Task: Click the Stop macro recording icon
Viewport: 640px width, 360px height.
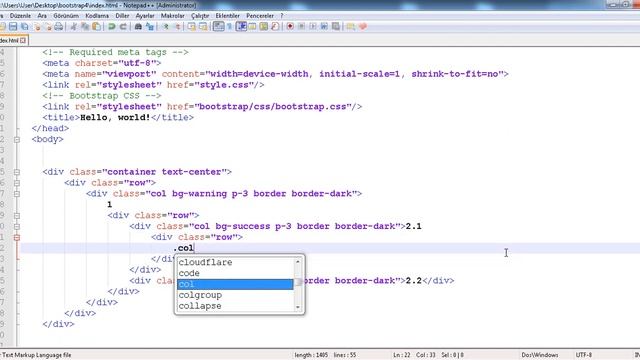Action: 301,27
